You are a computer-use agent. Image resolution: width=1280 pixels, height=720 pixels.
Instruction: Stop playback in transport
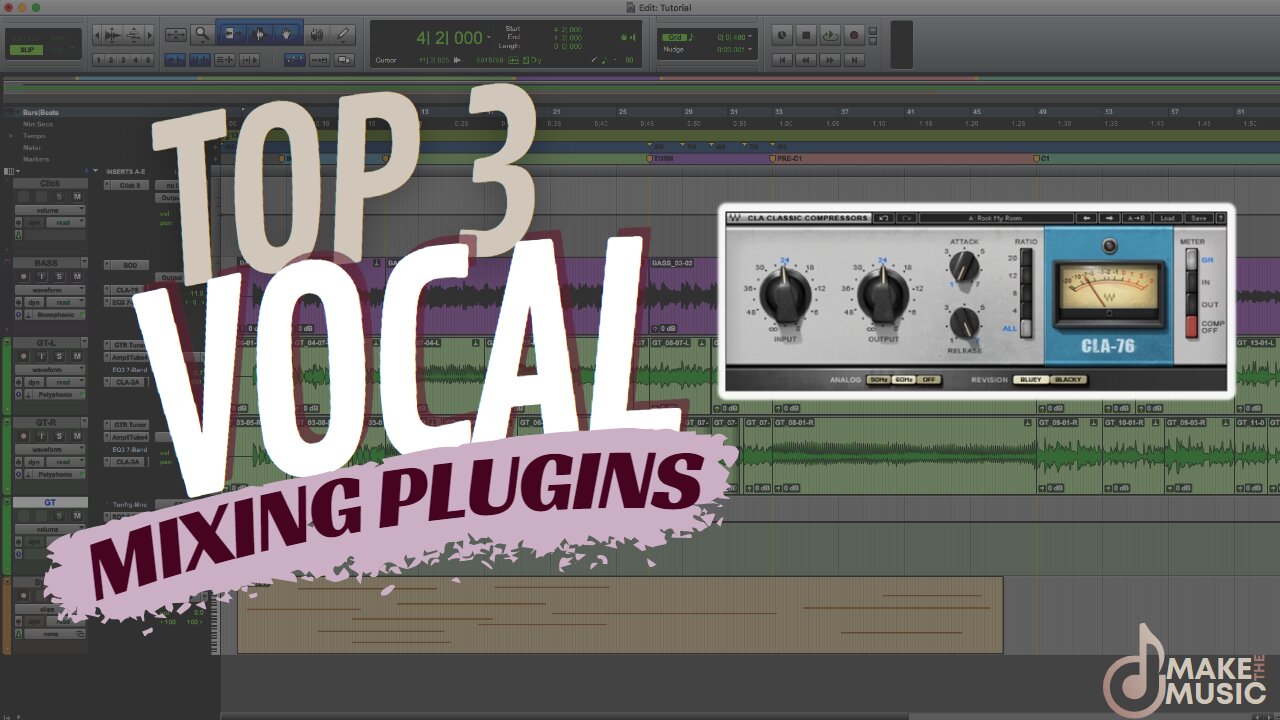(x=806, y=35)
